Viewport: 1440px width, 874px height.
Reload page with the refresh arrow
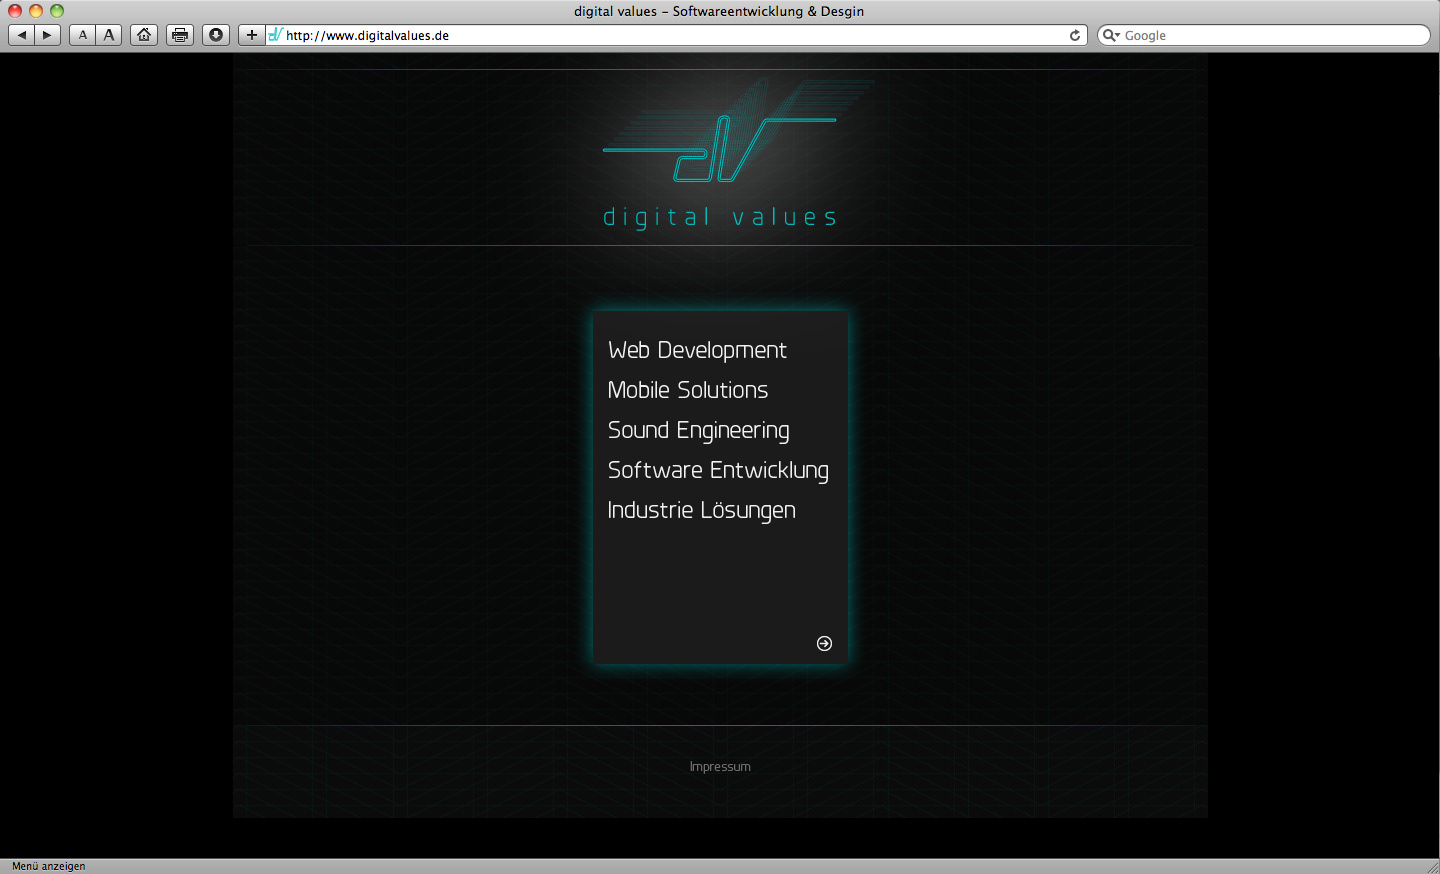(1075, 35)
